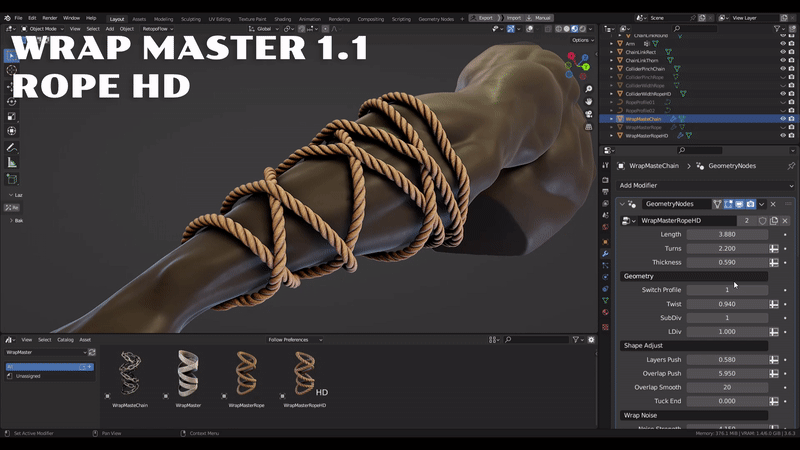Duplicate the WrapMasterRopeHD node group

pos(774,221)
